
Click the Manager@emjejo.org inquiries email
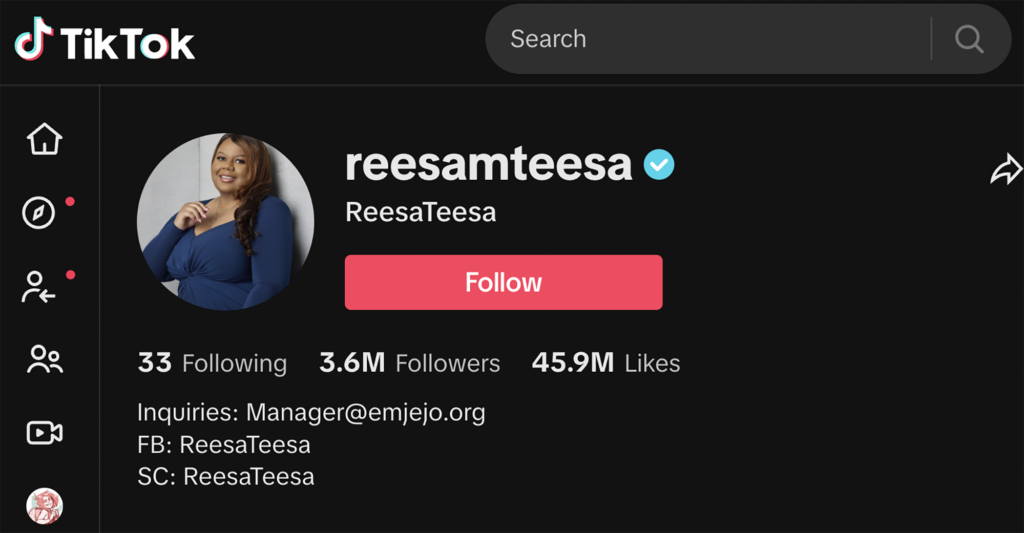point(365,413)
